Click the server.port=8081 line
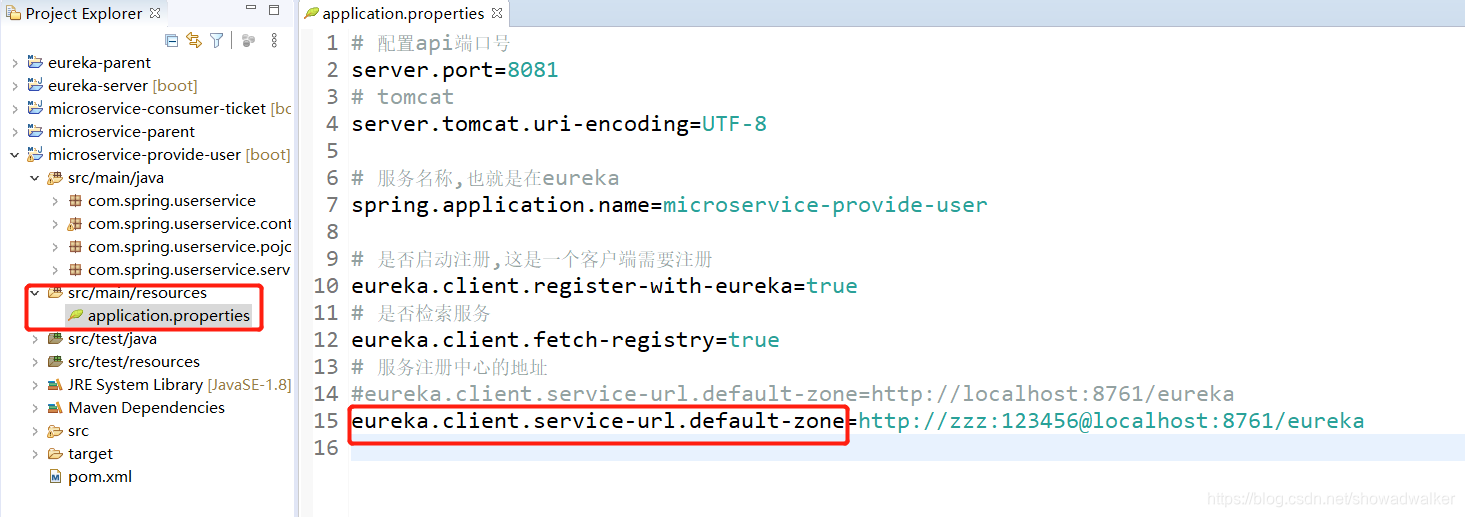The width and height of the screenshot is (1465, 517). click(455, 70)
